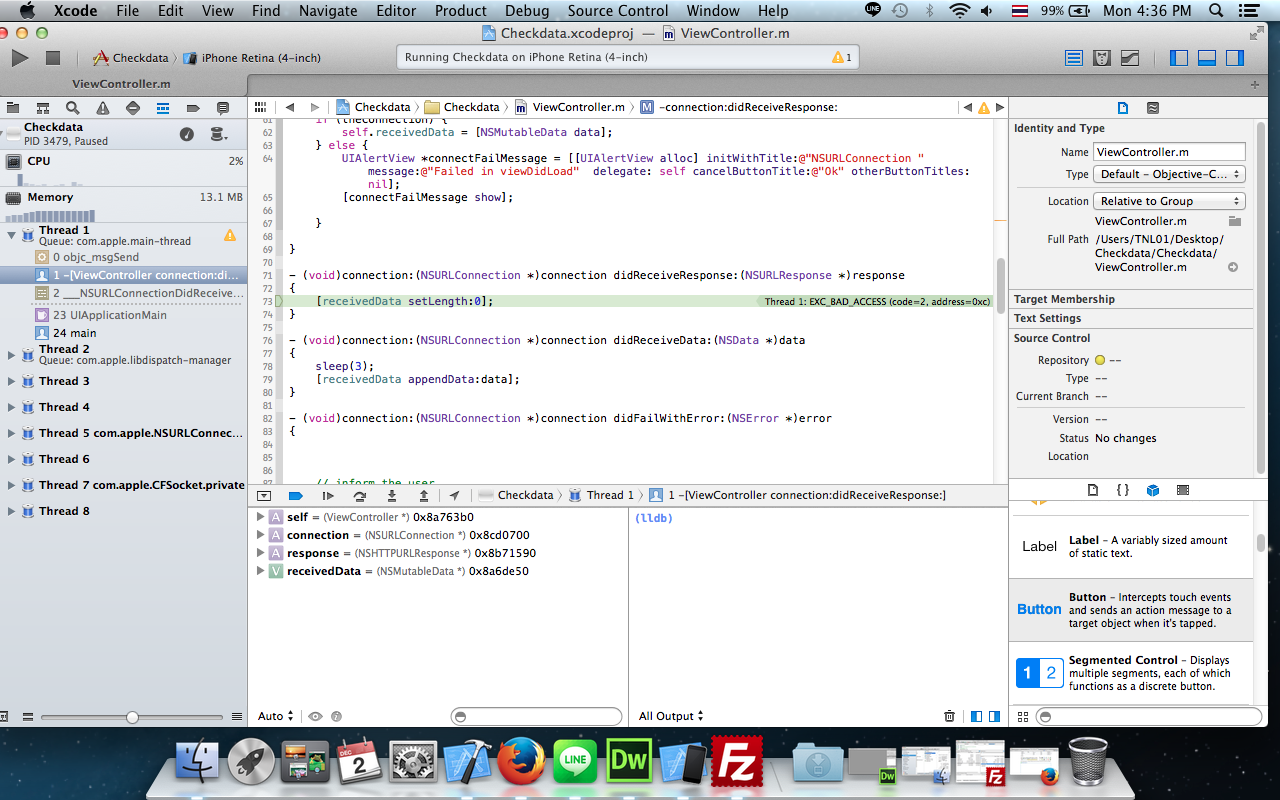Screen dimensions: 1280x800
Task: Click the Step out debug icon
Action: [x=424, y=495]
